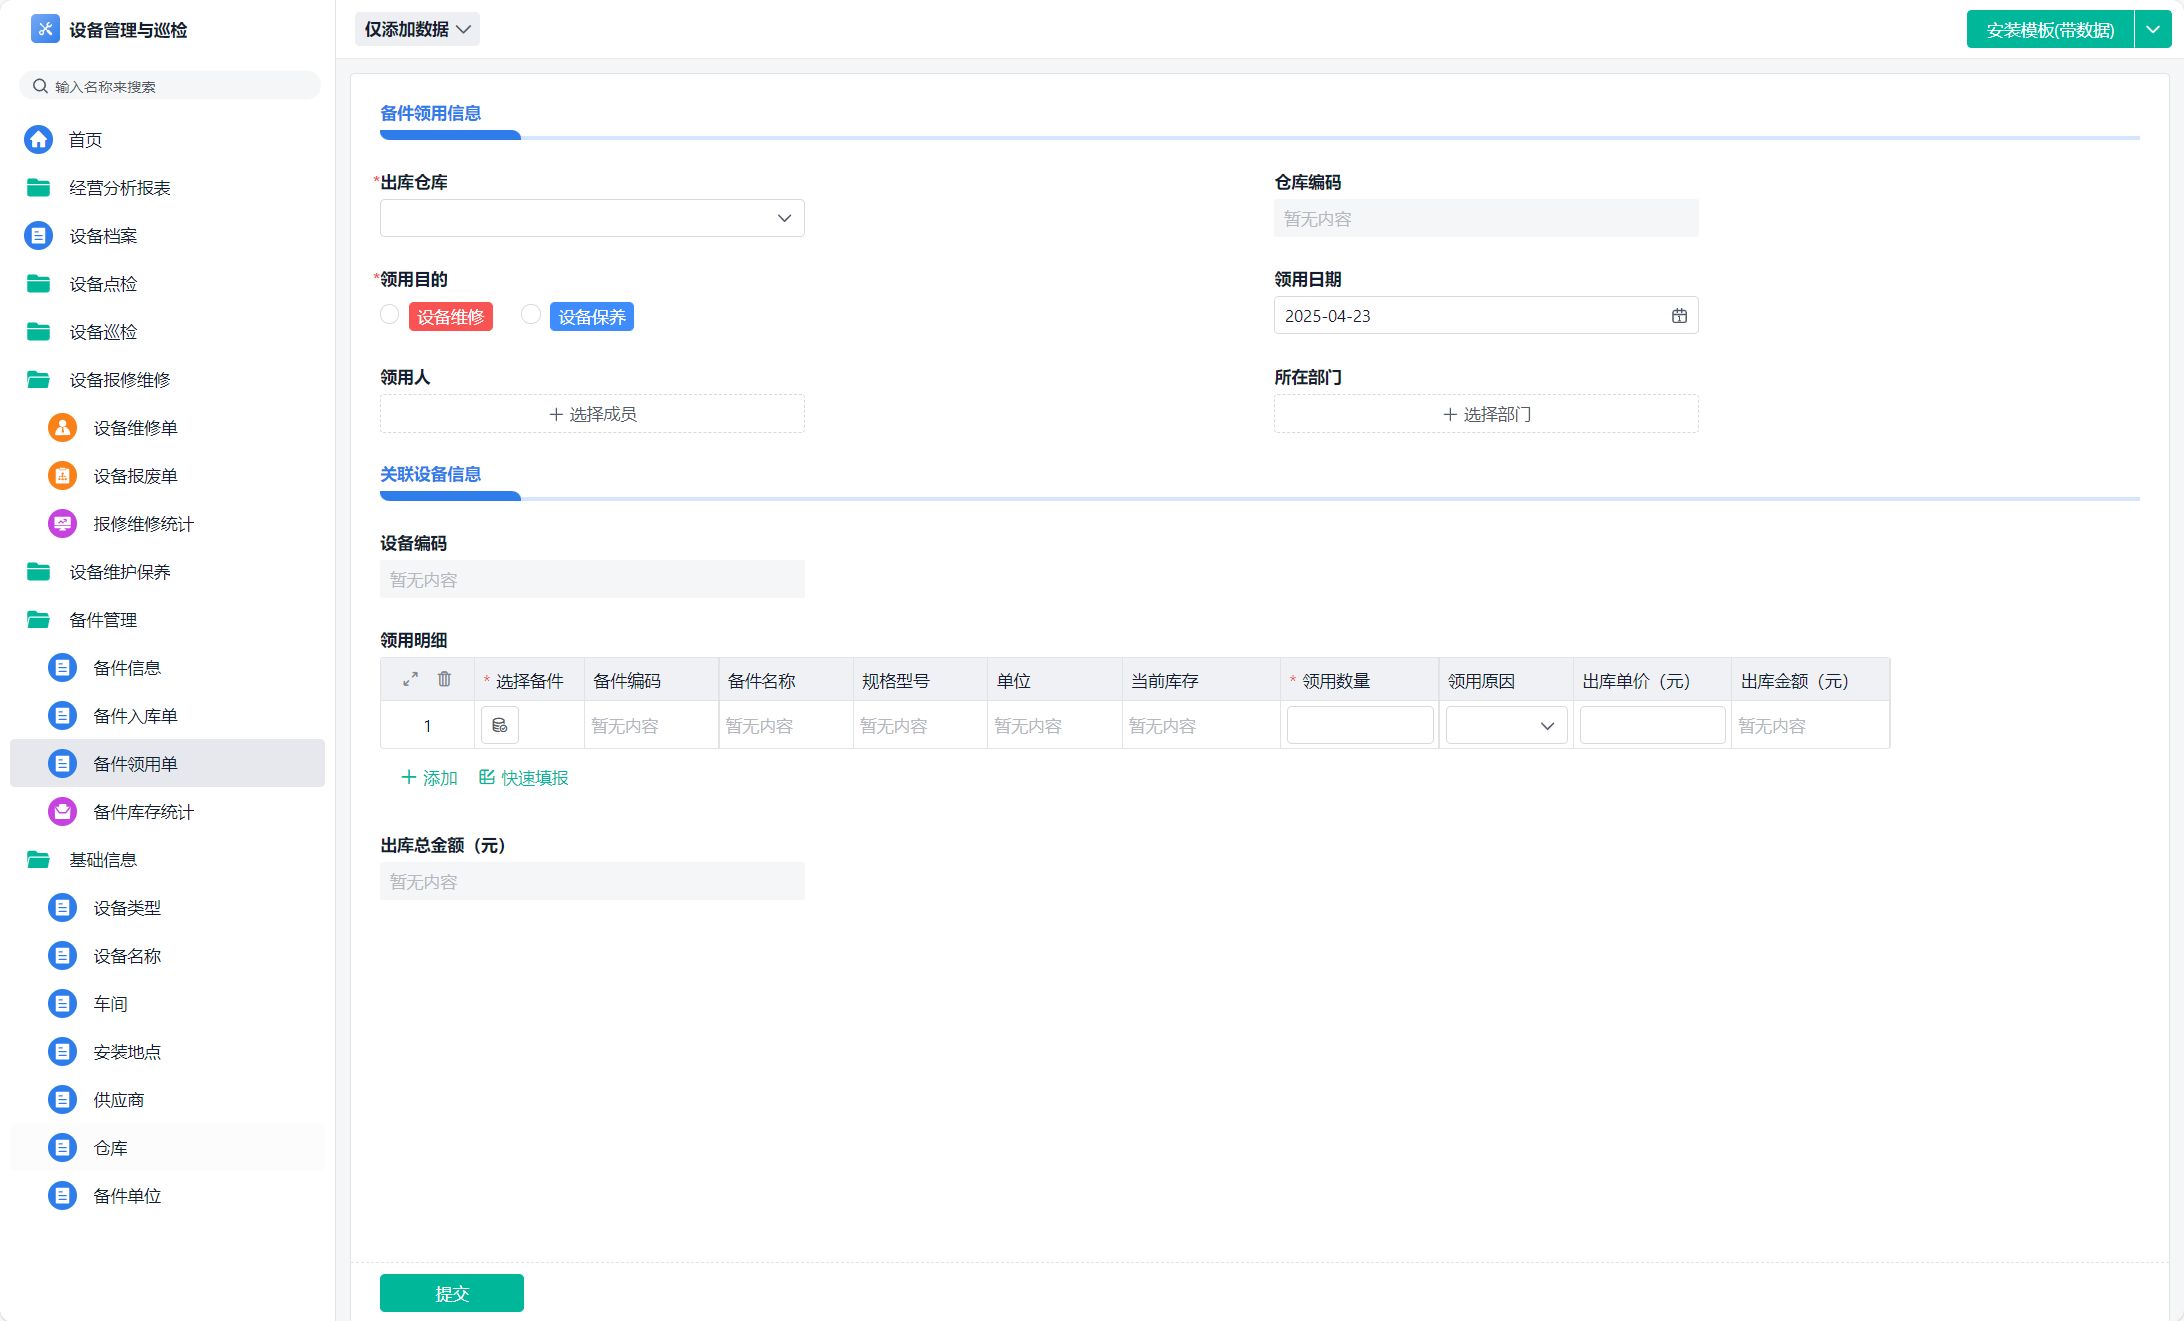This screenshot has width=2184, height=1321.
Task: Select the 设备保养 radio option
Action: coord(531,315)
